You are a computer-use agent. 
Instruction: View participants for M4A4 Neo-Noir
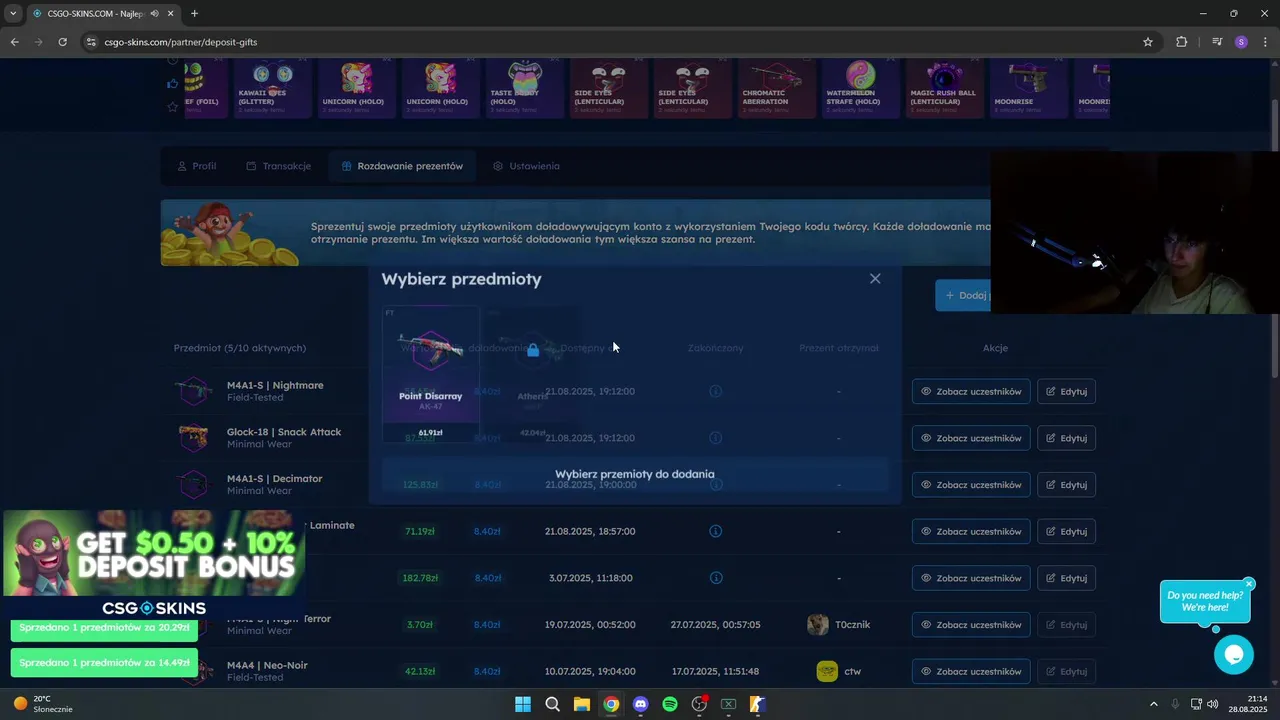(x=971, y=671)
